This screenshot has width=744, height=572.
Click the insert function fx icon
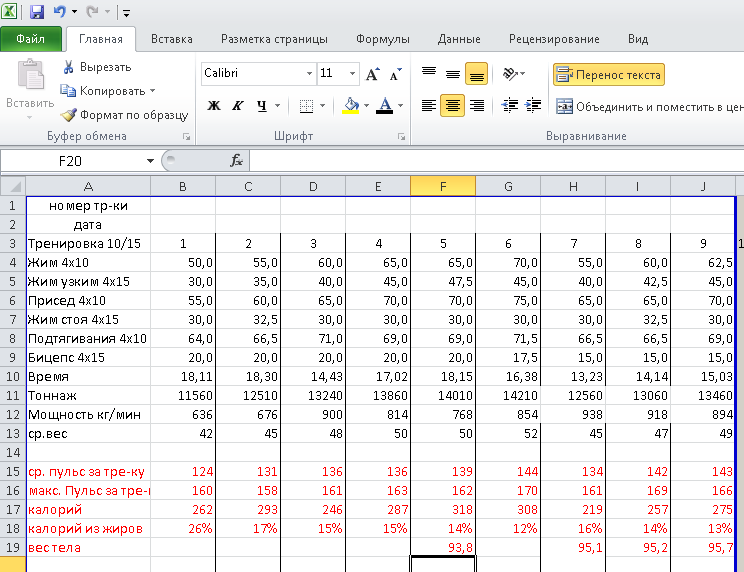tap(237, 160)
